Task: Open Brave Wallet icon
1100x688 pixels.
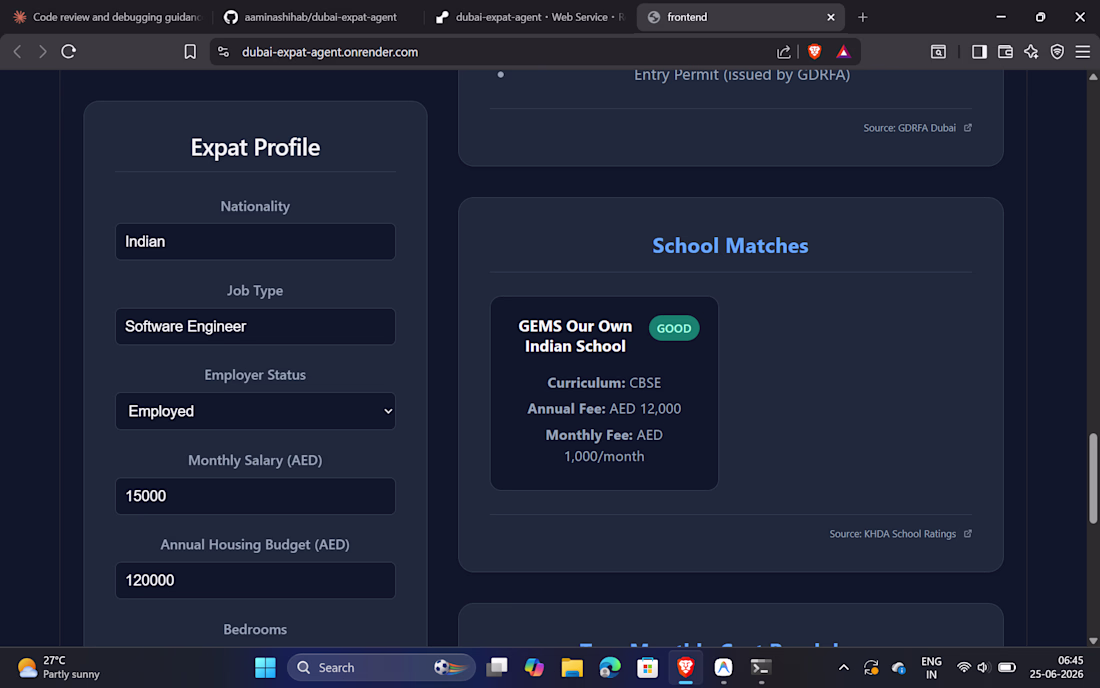Action: click(x=1005, y=52)
